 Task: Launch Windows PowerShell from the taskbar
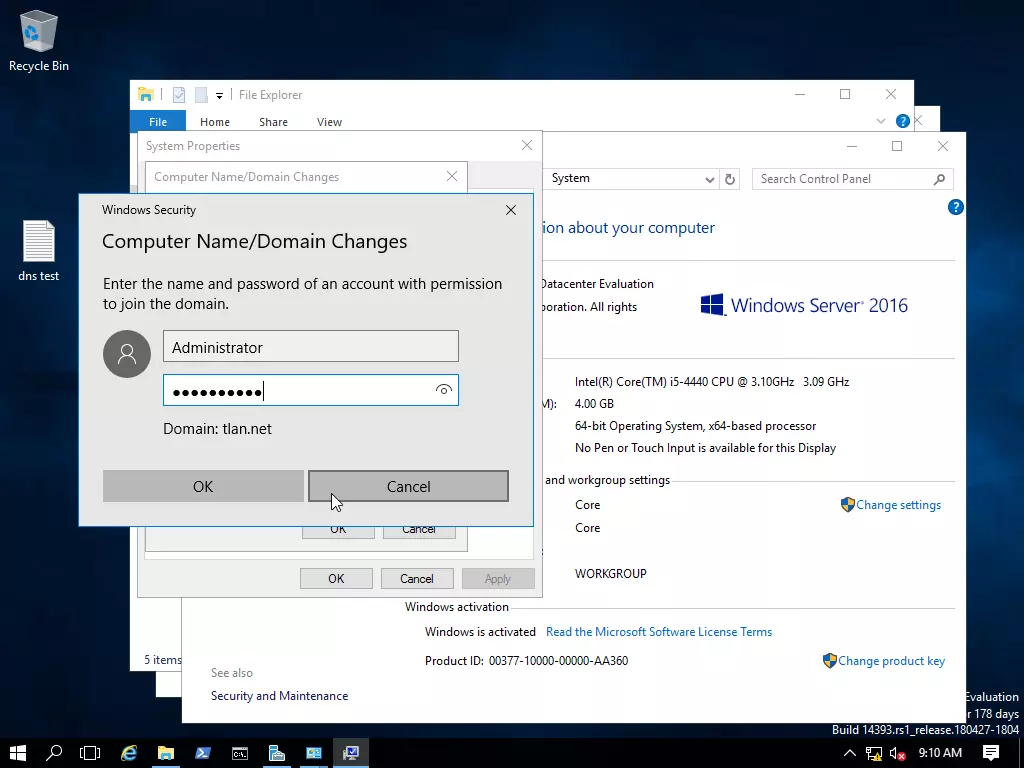pyautogui.click(x=203, y=753)
